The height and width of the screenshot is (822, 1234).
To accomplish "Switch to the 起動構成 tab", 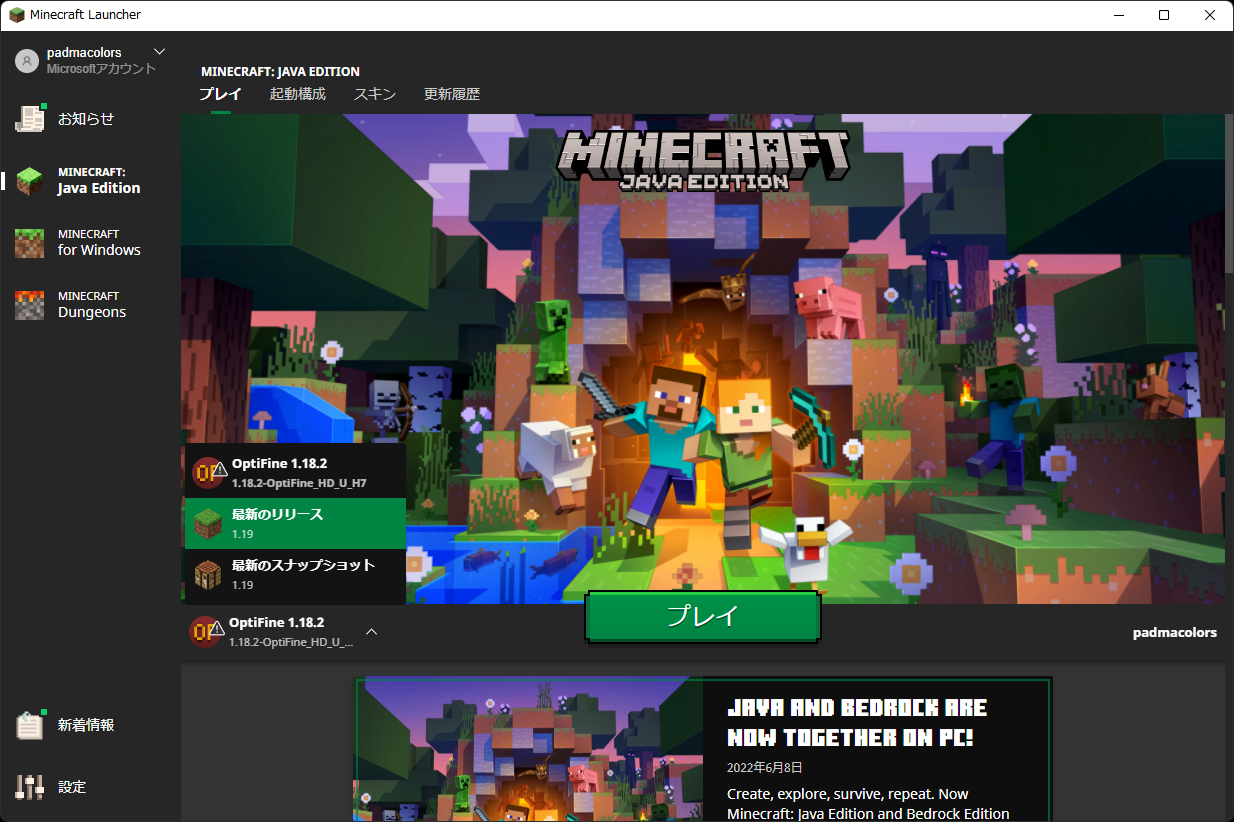I will [x=297, y=94].
